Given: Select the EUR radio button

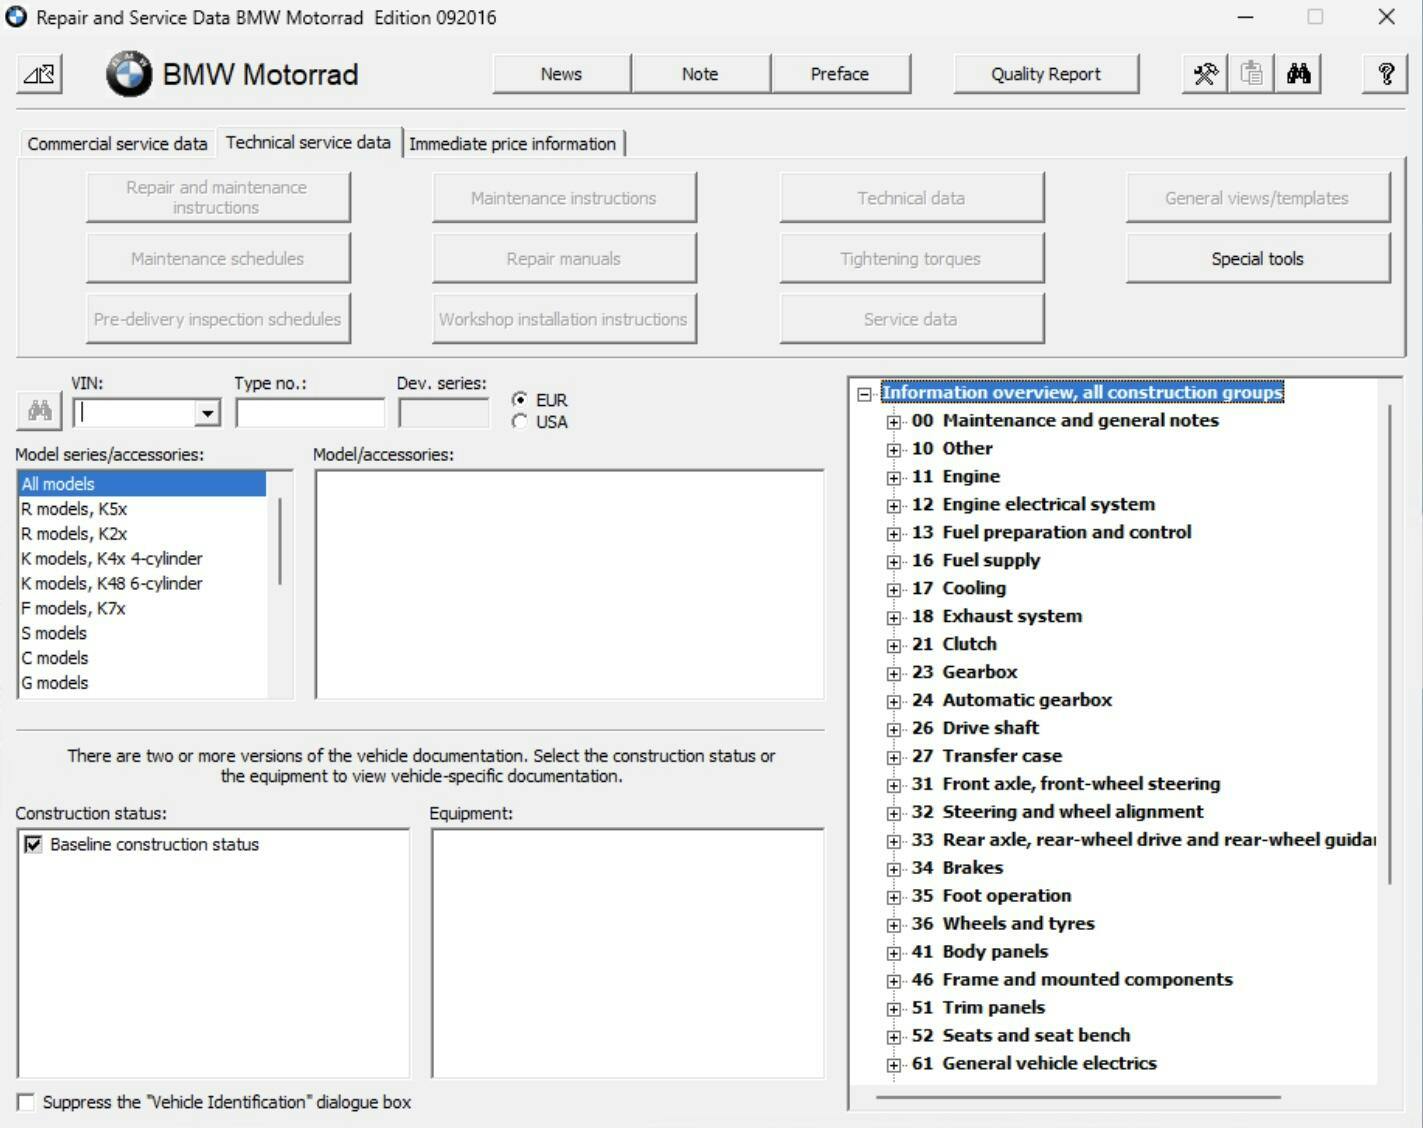Looking at the screenshot, I should (x=520, y=399).
